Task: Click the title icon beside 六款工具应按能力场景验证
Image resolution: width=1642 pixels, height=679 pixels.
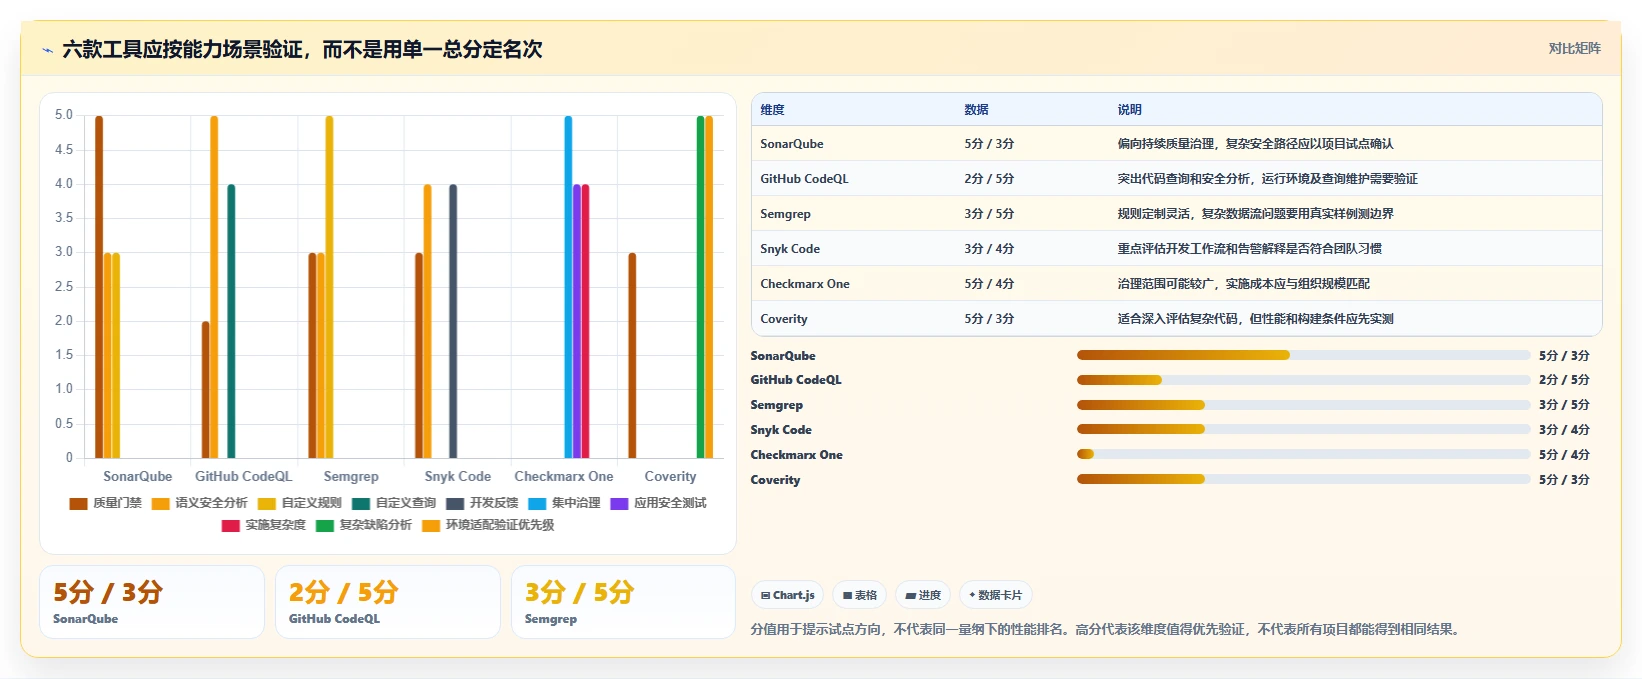Action: click(47, 50)
